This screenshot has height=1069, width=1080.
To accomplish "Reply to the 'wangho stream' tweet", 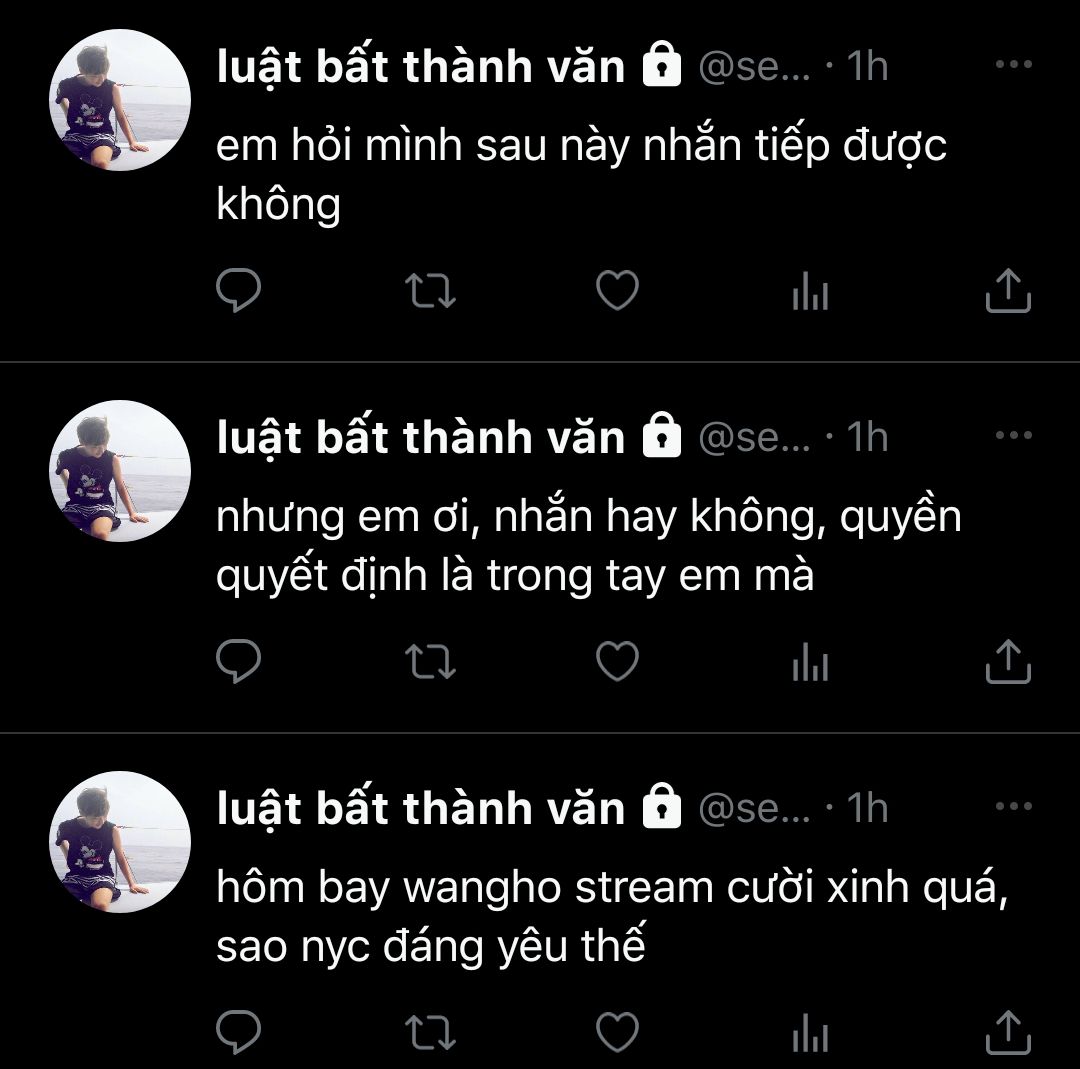I will [x=238, y=1031].
